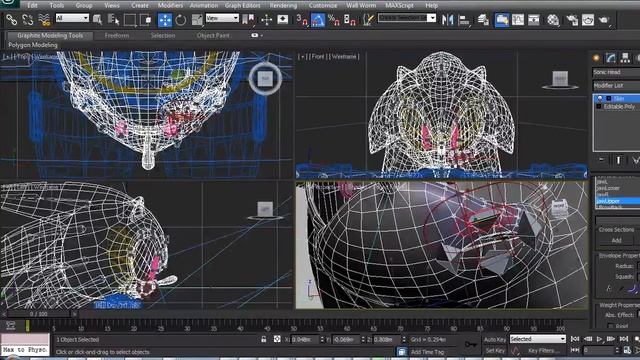Click Select and Manipulate icon
The height and width of the screenshot is (360, 640).
[267, 20]
